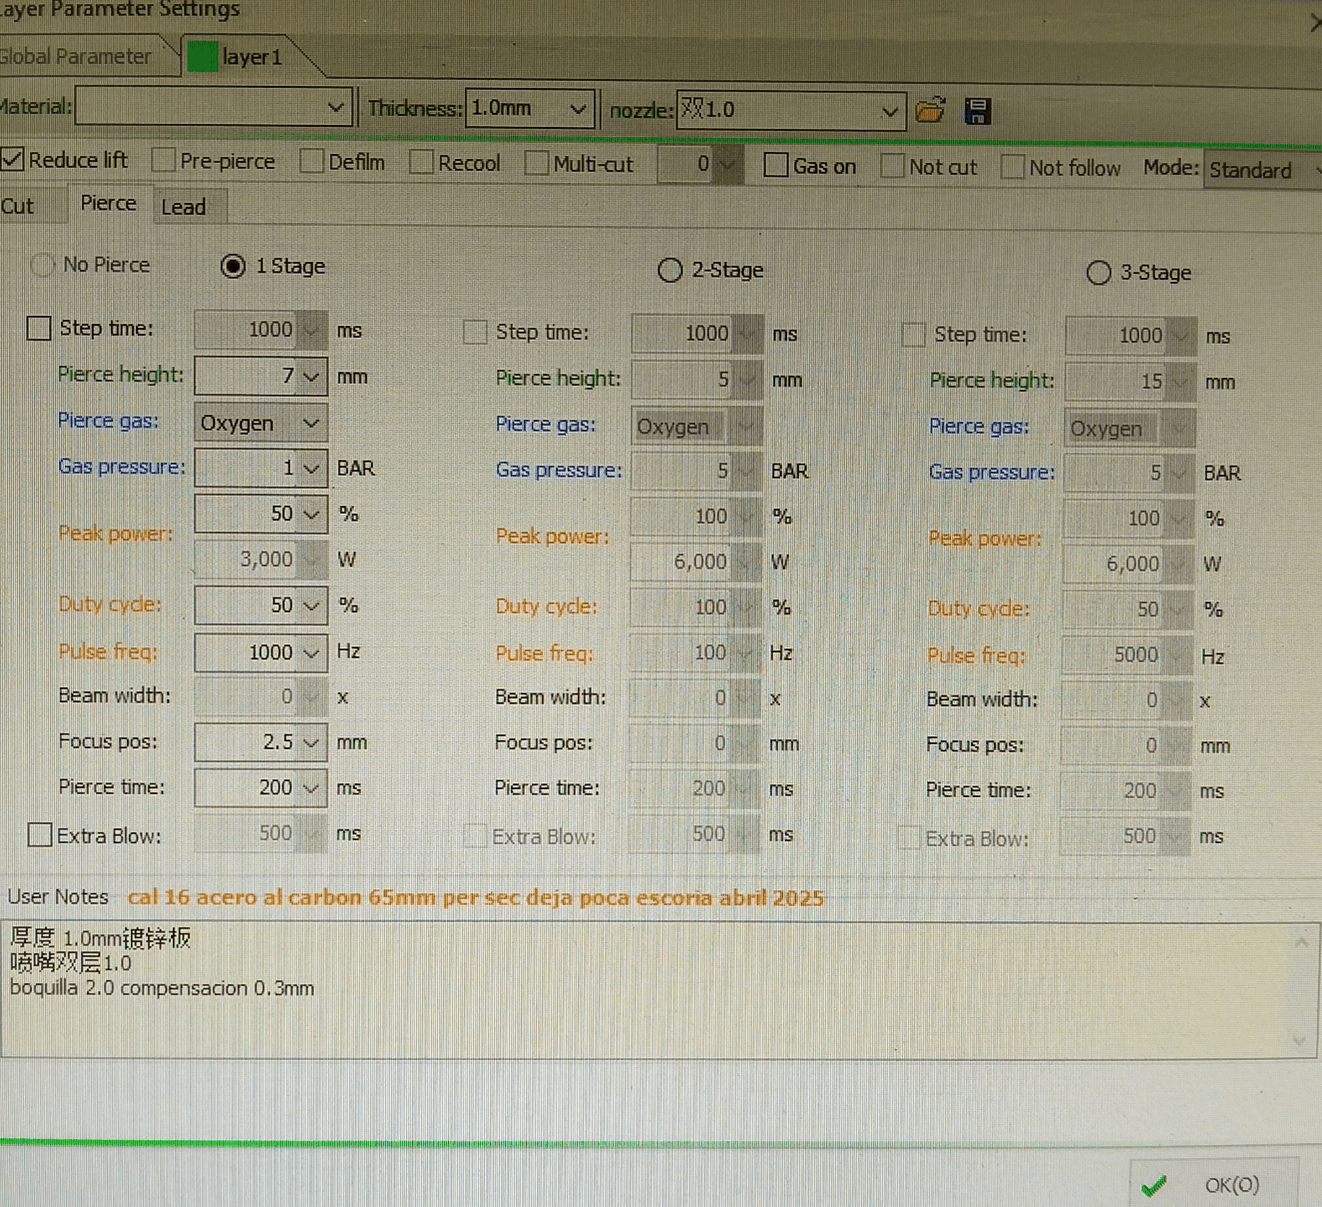
Task: Click 3-Stage Pierce height field showing 15
Action: coord(1130,381)
